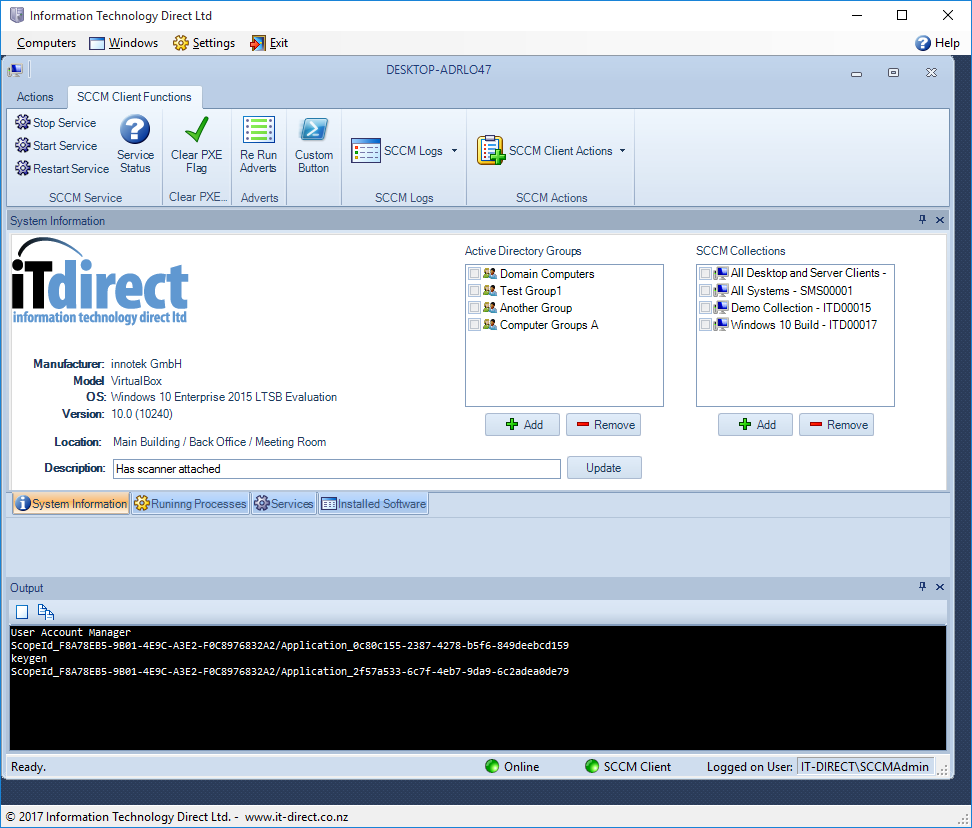Select the Demo Collection - ITD00015 checkbox
Screen dimensions: 972x828
[x=706, y=308]
